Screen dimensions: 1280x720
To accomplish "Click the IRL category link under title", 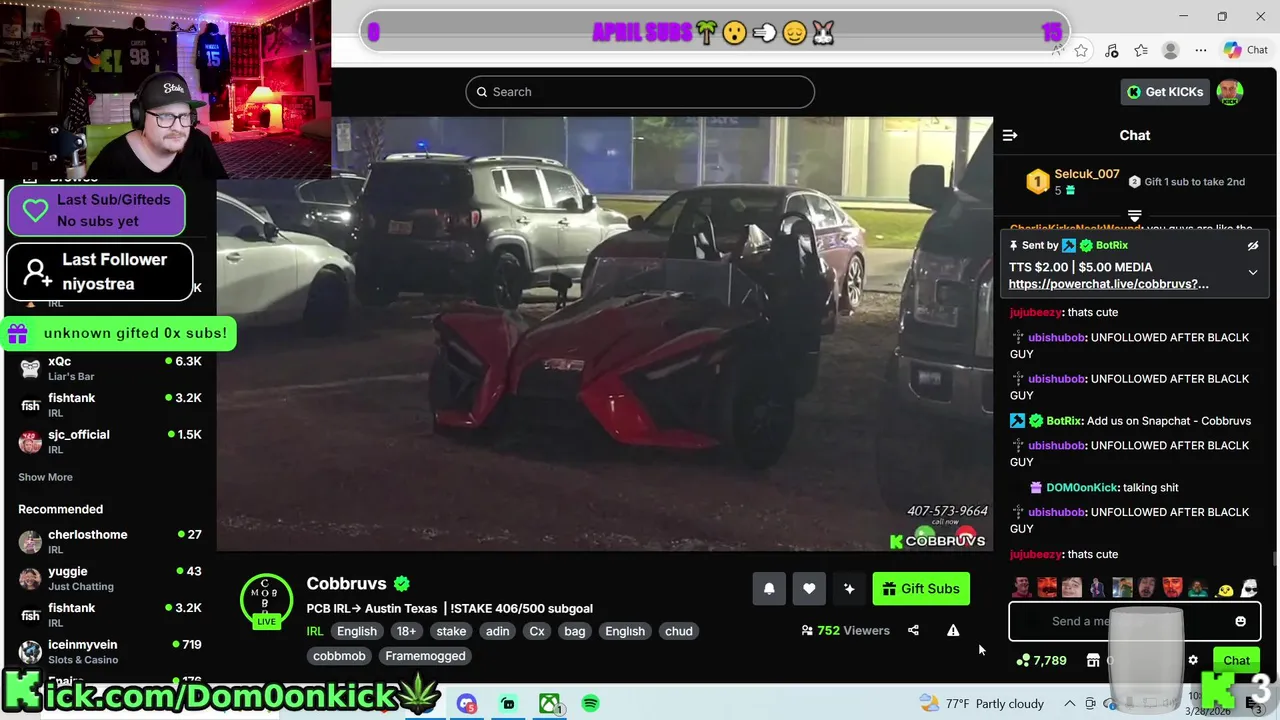I will tap(314, 631).
